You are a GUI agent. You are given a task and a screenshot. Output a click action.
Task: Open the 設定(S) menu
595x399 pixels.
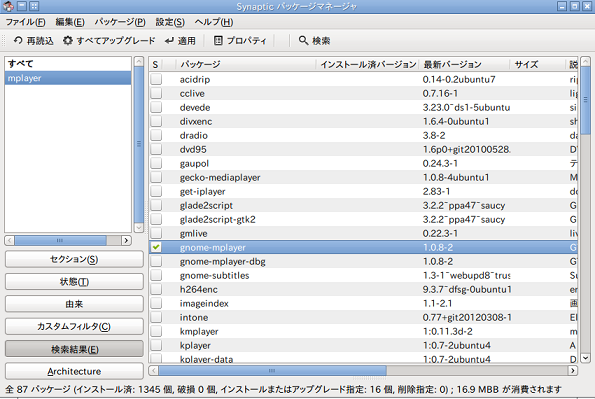click(170, 22)
